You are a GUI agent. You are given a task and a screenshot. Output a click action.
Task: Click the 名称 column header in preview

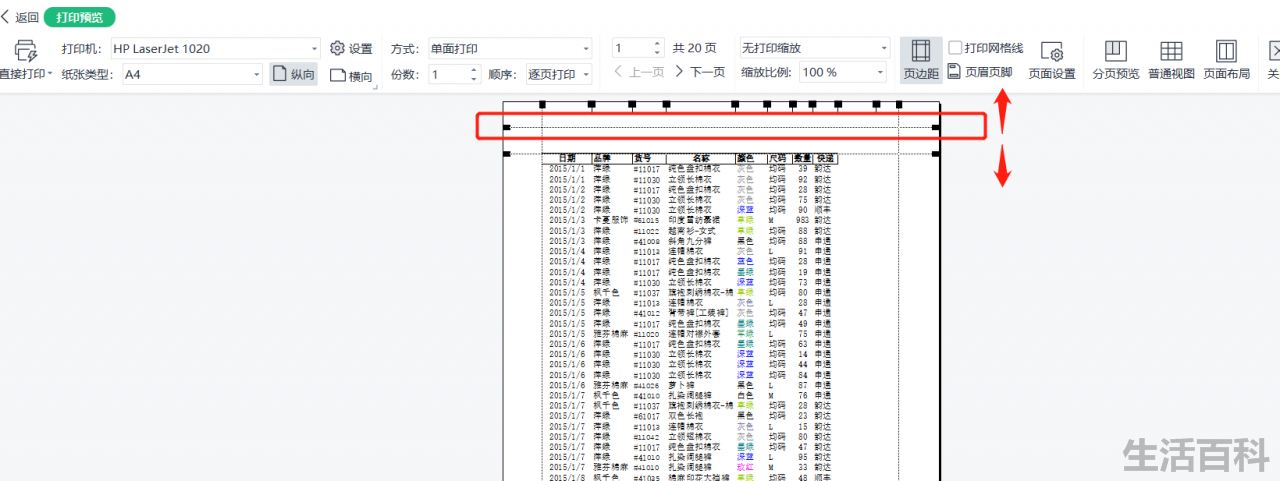[x=699, y=158]
